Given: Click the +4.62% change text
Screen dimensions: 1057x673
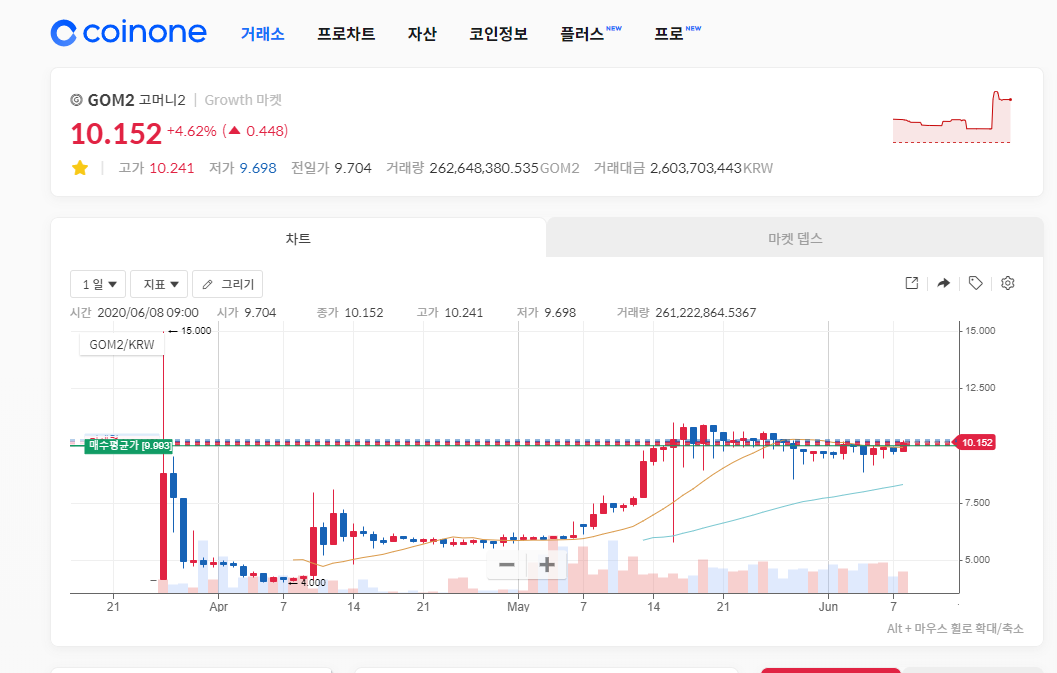Looking at the screenshot, I should [191, 131].
